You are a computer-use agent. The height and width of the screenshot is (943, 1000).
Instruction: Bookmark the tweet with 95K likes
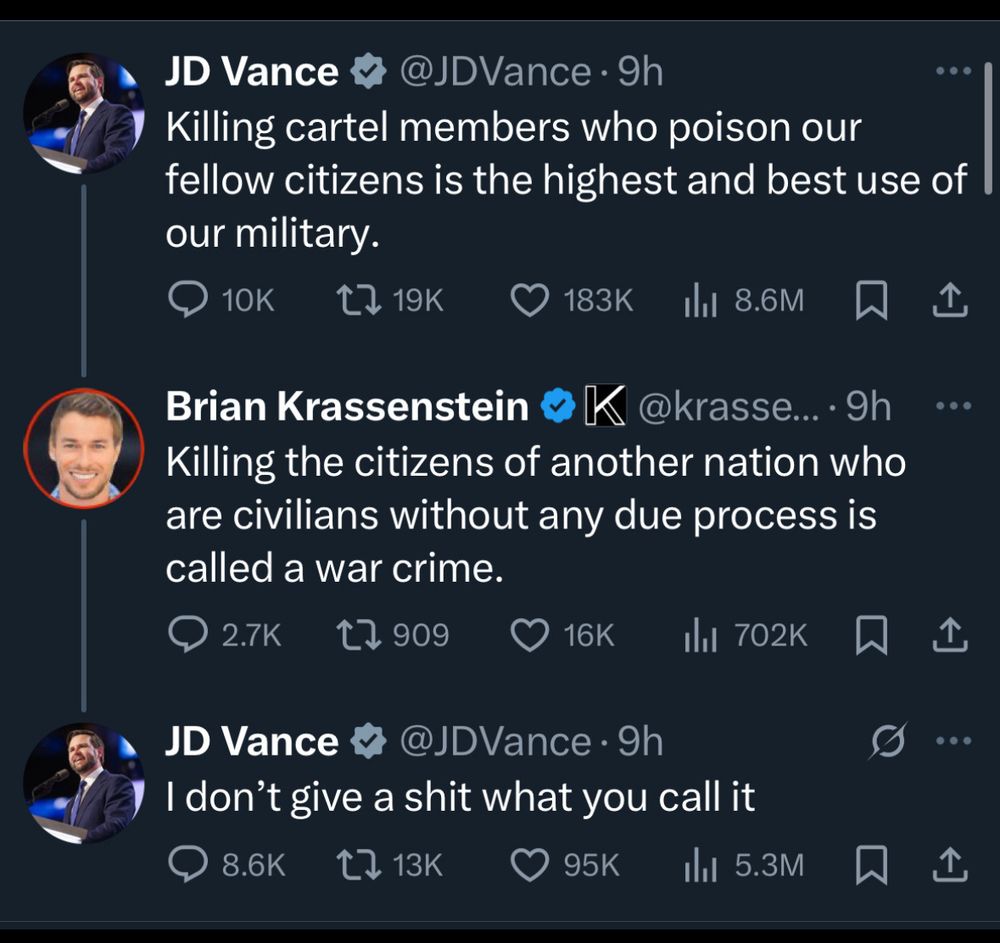(871, 865)
